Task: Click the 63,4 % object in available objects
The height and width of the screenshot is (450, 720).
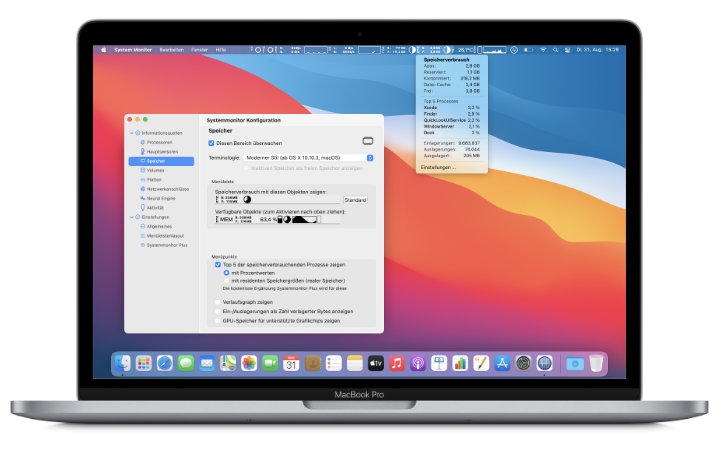Action: pyautogui.click(x=268, y=219)
